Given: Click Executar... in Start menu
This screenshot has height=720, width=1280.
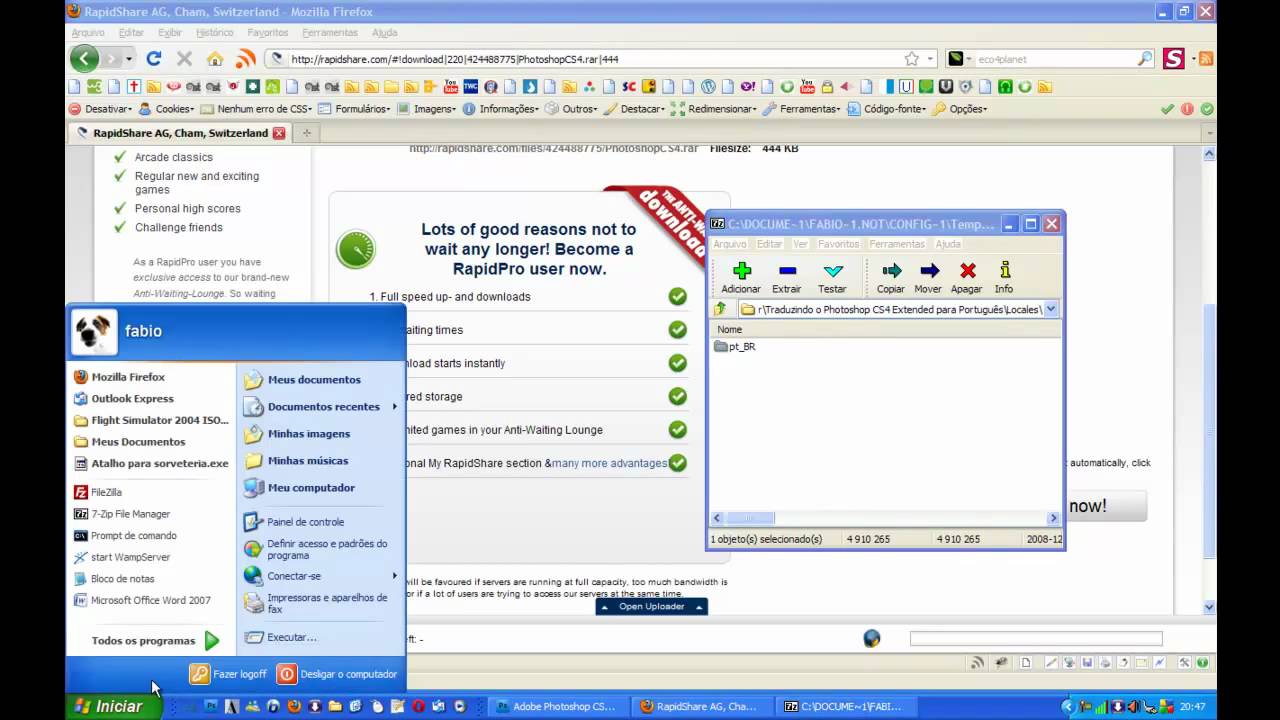Looking at the screenshot, I should click(281, 637).
